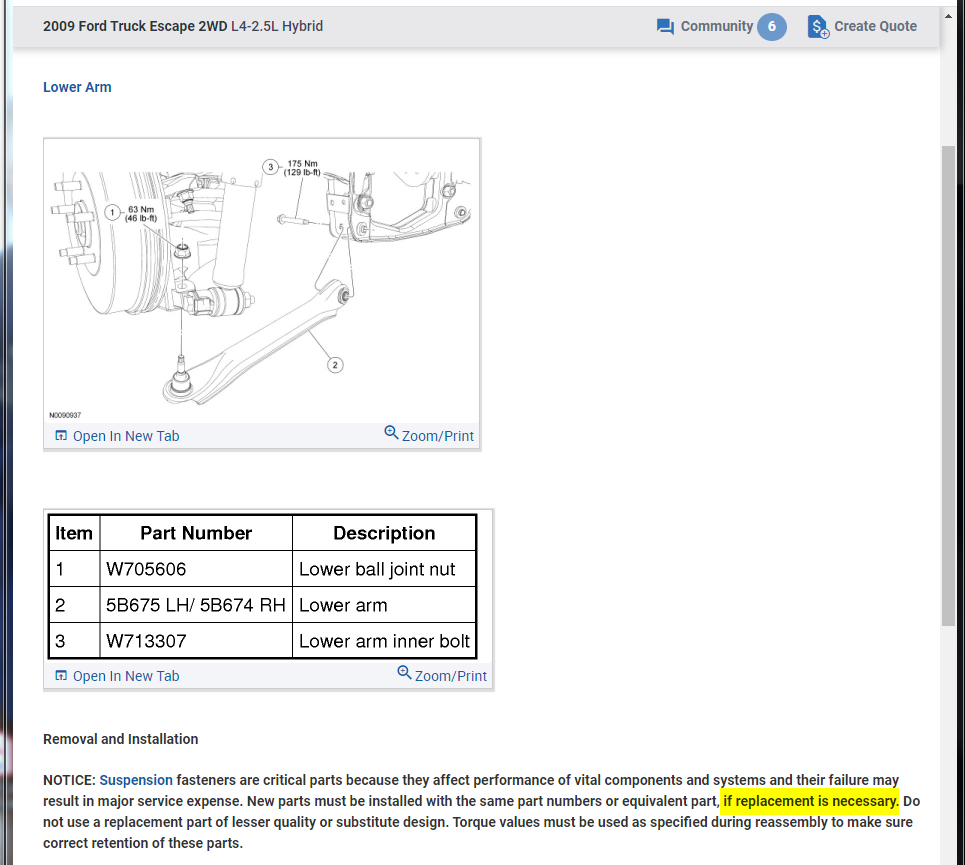Open the Community chat icon
The width and height of the screenshot is (965, 865).
(665, 26)
